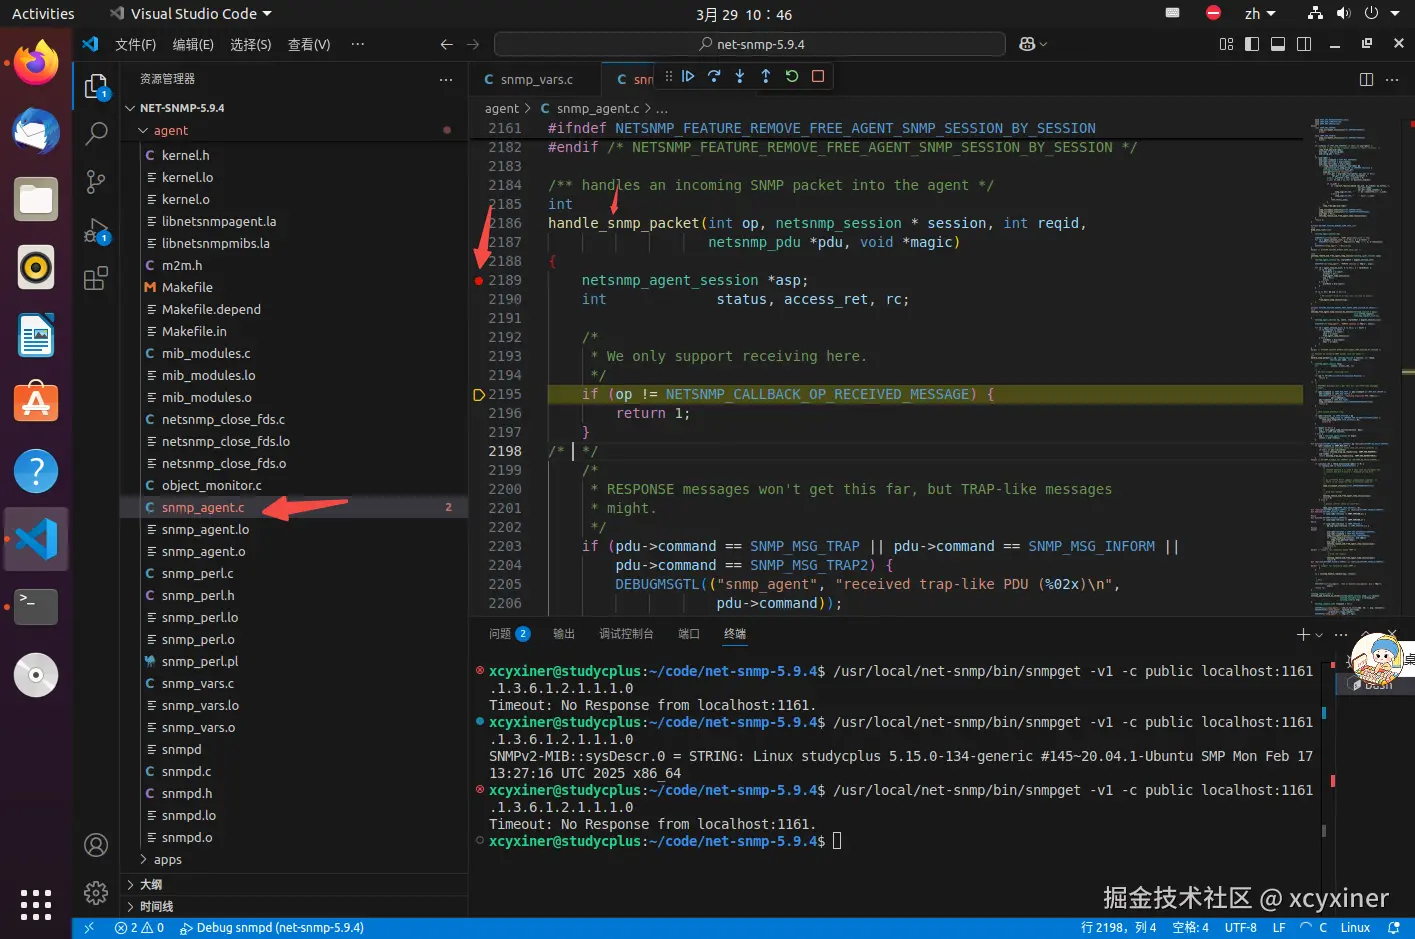Open the Search view in activity bar
Image resolution: width=1415 pixels, height=939 pixels.
pyautogui.click(x=96, y=133)
